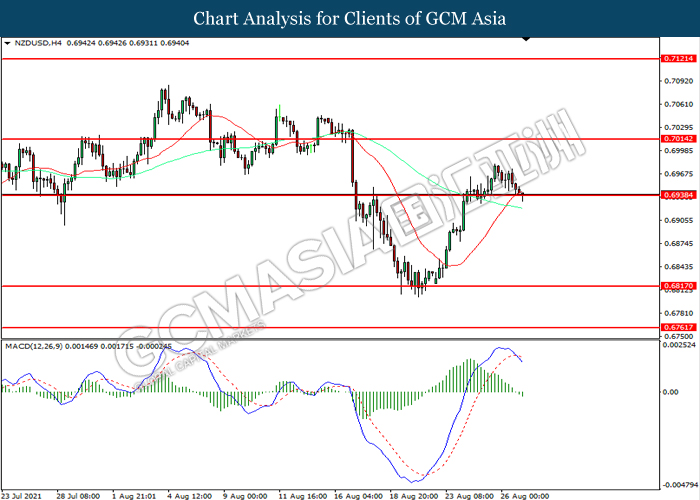This screenshot has height=500, width=700.
Task: Click the 0.70610 price axis value
Action: pos(679,104)
